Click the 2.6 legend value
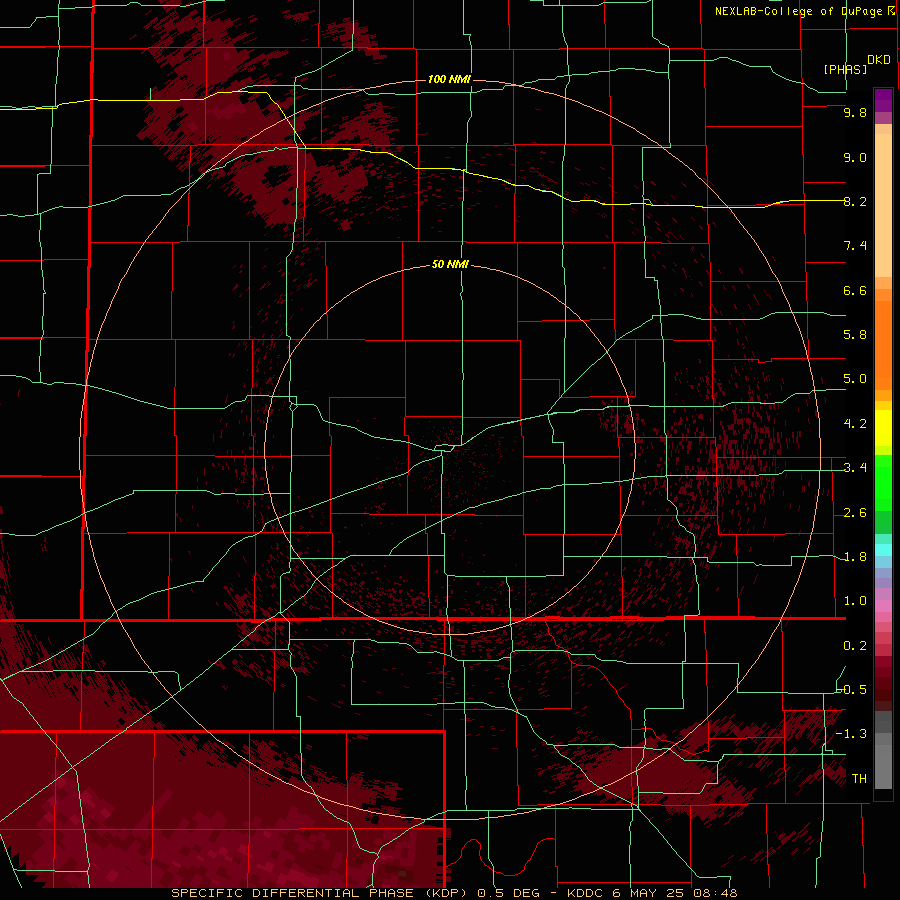 click(x=855, y=513)
